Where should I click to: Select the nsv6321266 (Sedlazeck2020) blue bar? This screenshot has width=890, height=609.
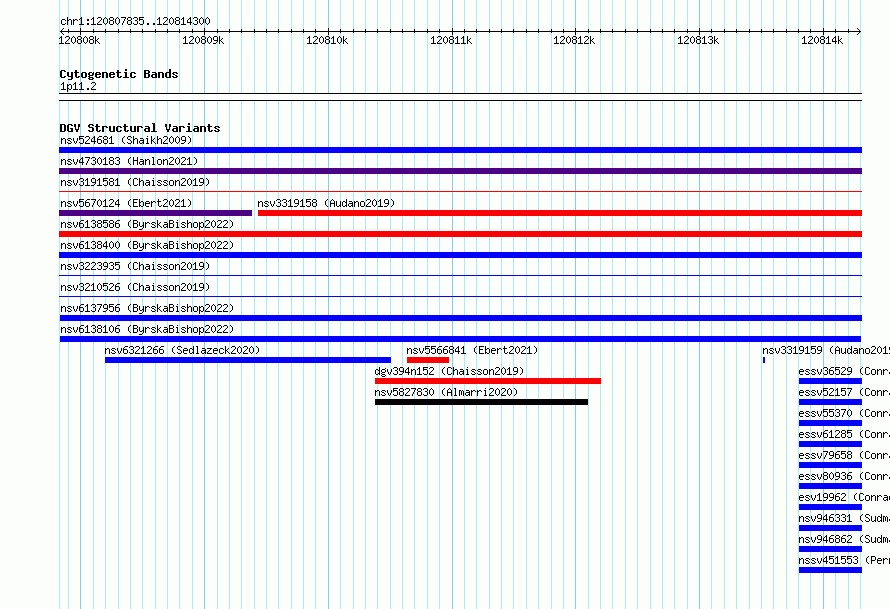(248, 360)
